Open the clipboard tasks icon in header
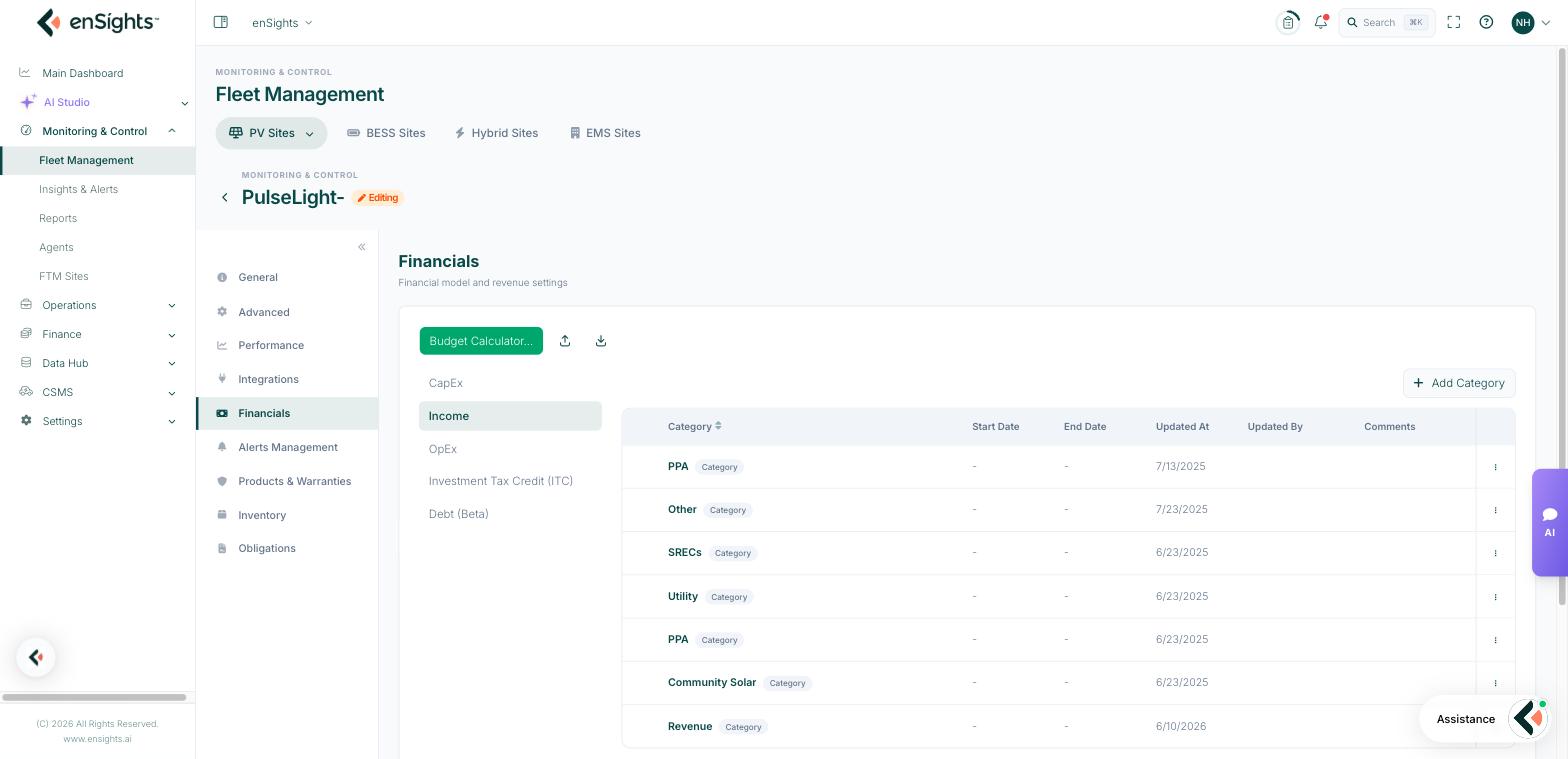Screen dimensions: 1568x759 click(x=1288, y=22)
